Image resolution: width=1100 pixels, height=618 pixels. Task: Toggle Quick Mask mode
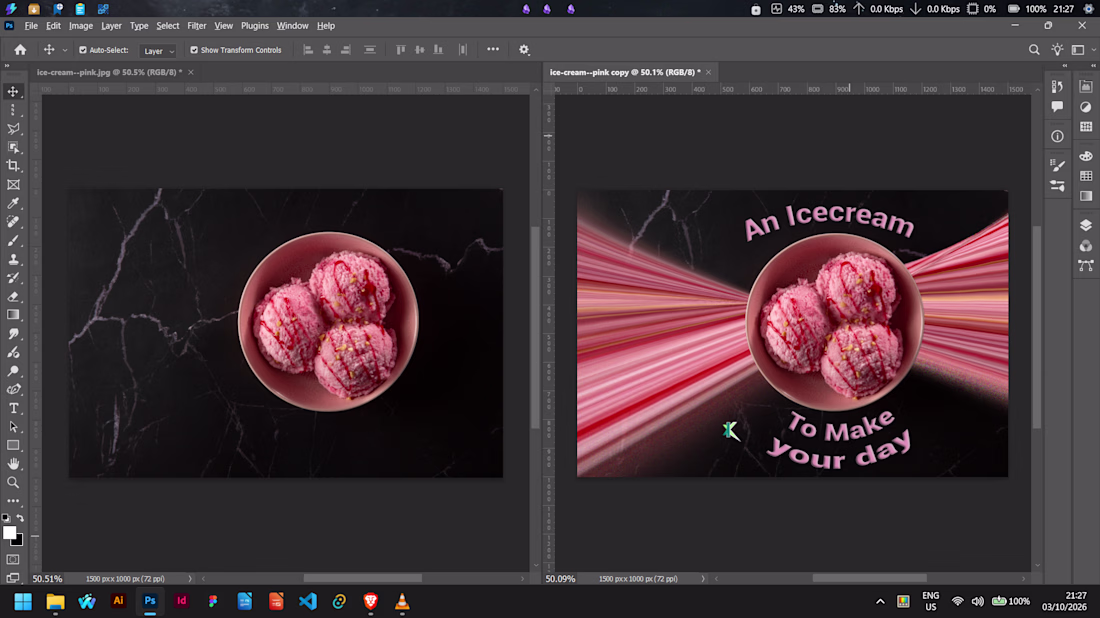(x=13, y=560)
